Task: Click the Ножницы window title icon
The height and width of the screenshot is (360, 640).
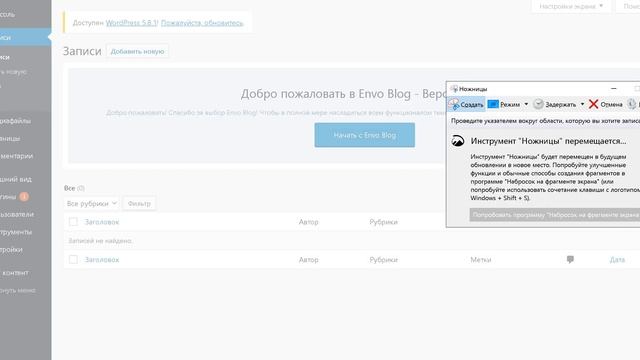Action: point(454,89)
